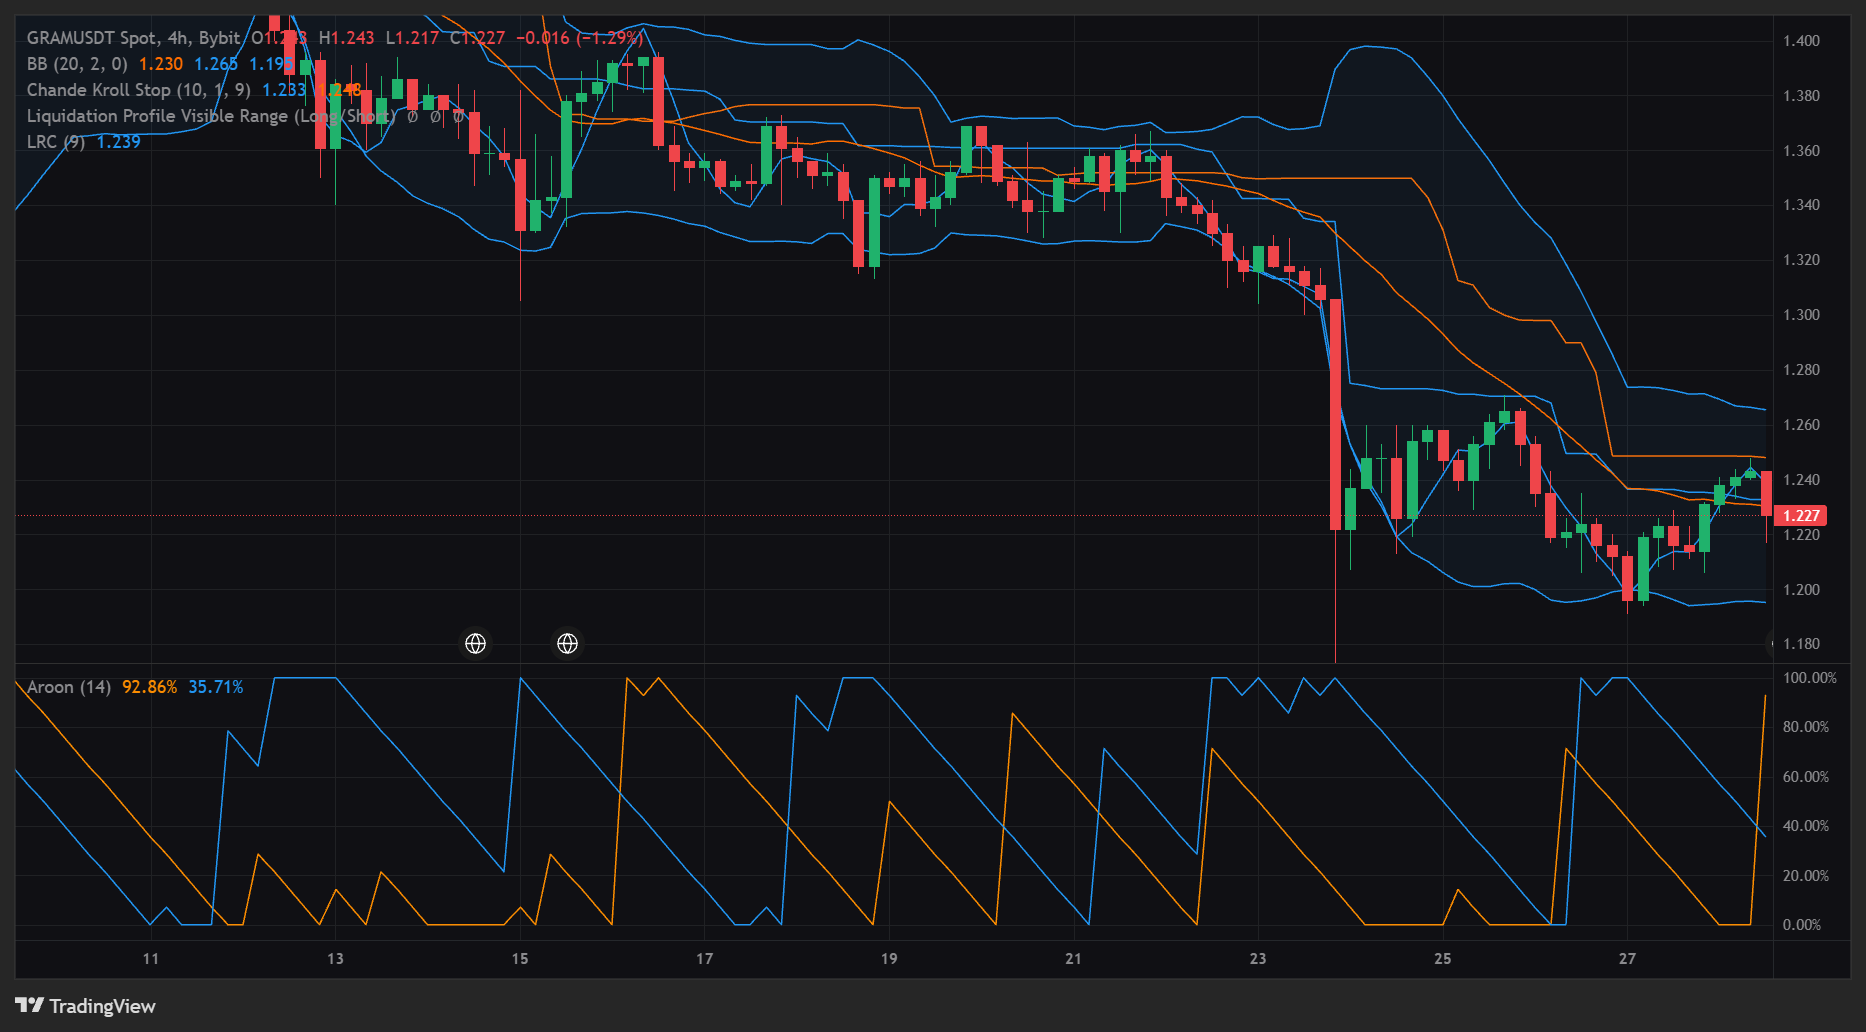The width and height of the screenshot is (1866, 1032).
Task: Click the 100.00% Aroon scale label
Action: tap(1810, 678)
